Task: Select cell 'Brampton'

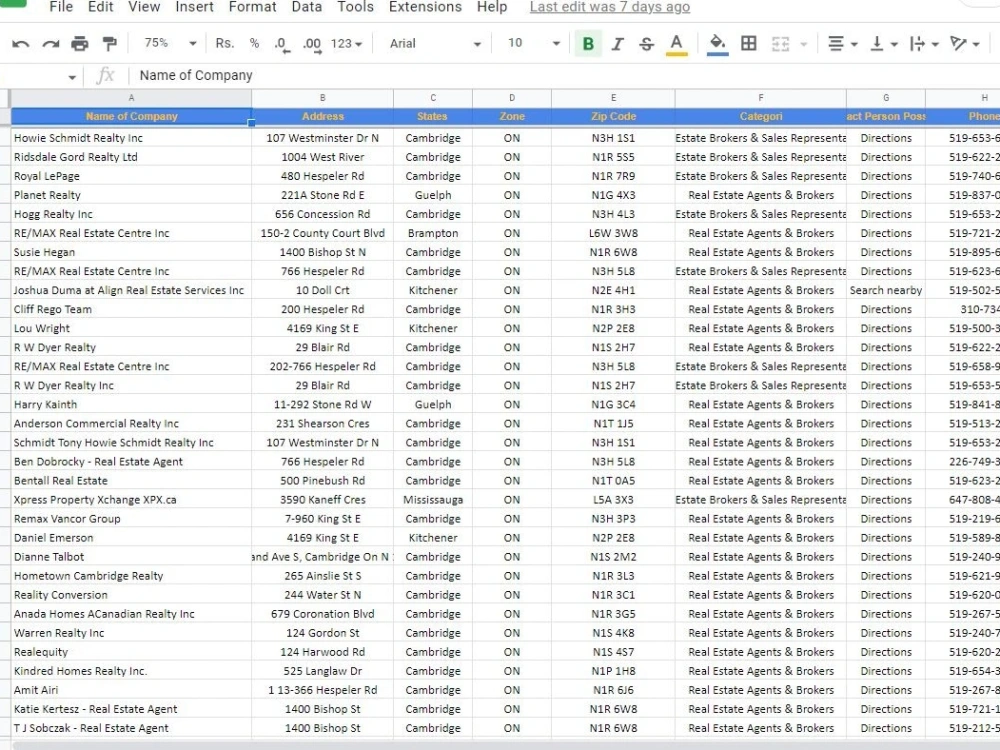Action: 433,233
